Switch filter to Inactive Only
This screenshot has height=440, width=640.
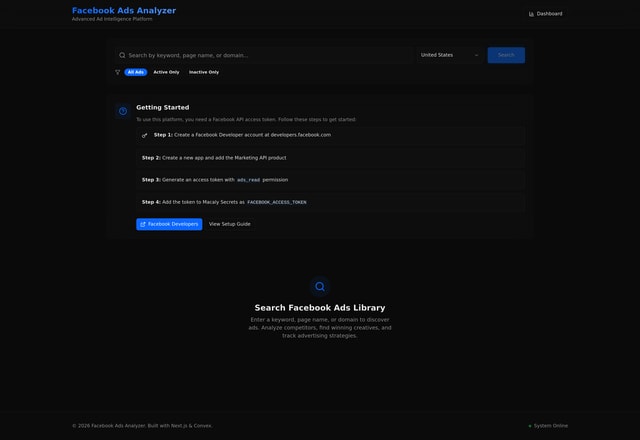coord(204,72)
